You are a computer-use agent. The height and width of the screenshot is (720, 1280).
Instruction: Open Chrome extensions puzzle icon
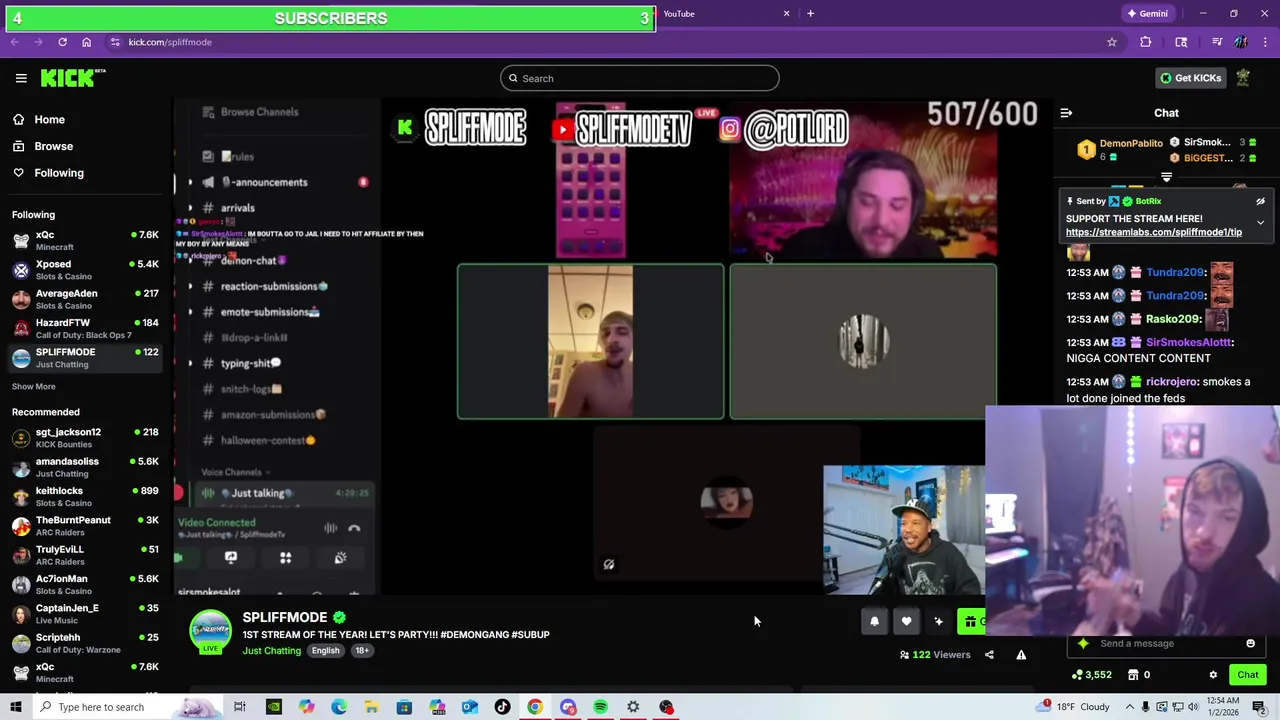tap(1146, 42)
